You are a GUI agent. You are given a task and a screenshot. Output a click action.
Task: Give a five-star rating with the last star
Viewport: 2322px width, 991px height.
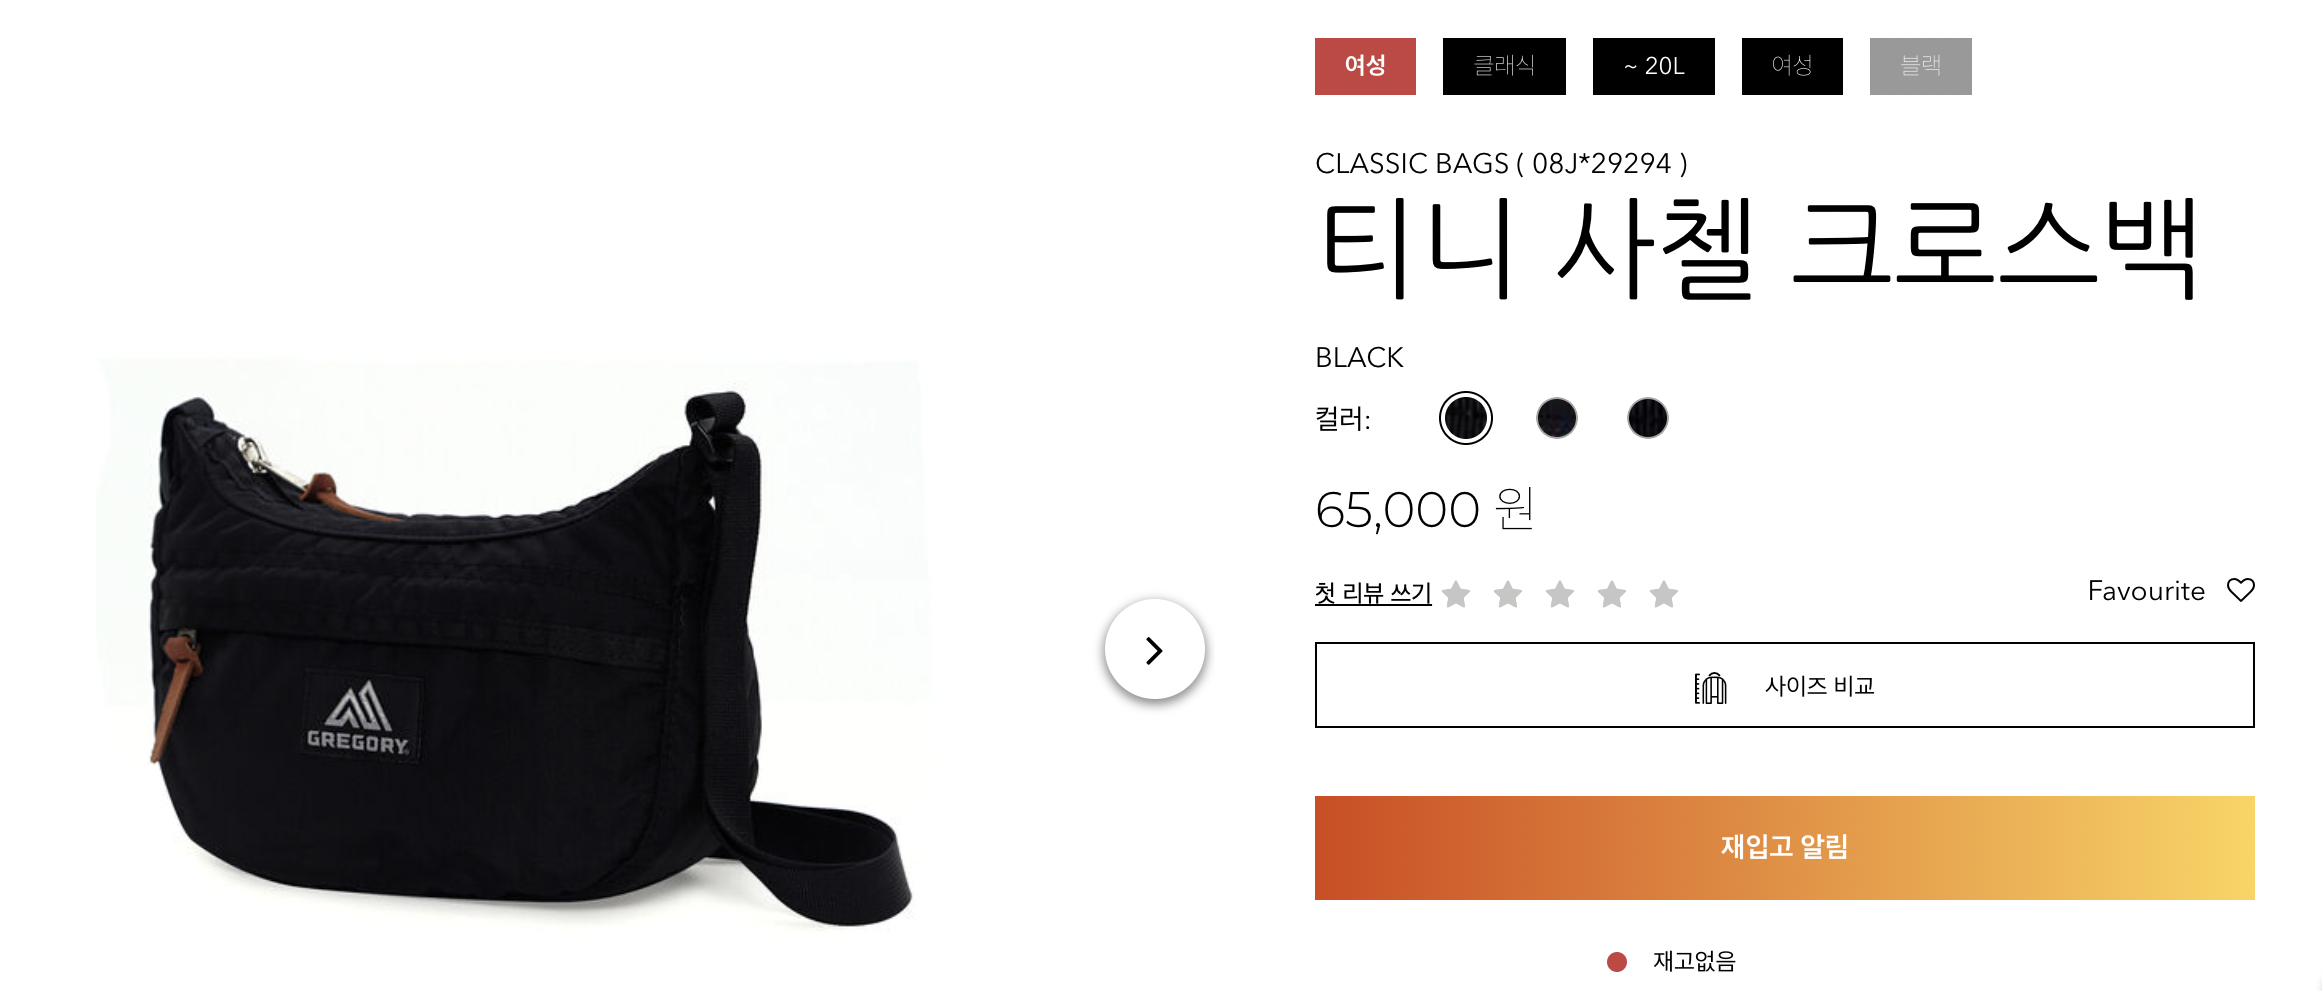[x=1664, y=594]
